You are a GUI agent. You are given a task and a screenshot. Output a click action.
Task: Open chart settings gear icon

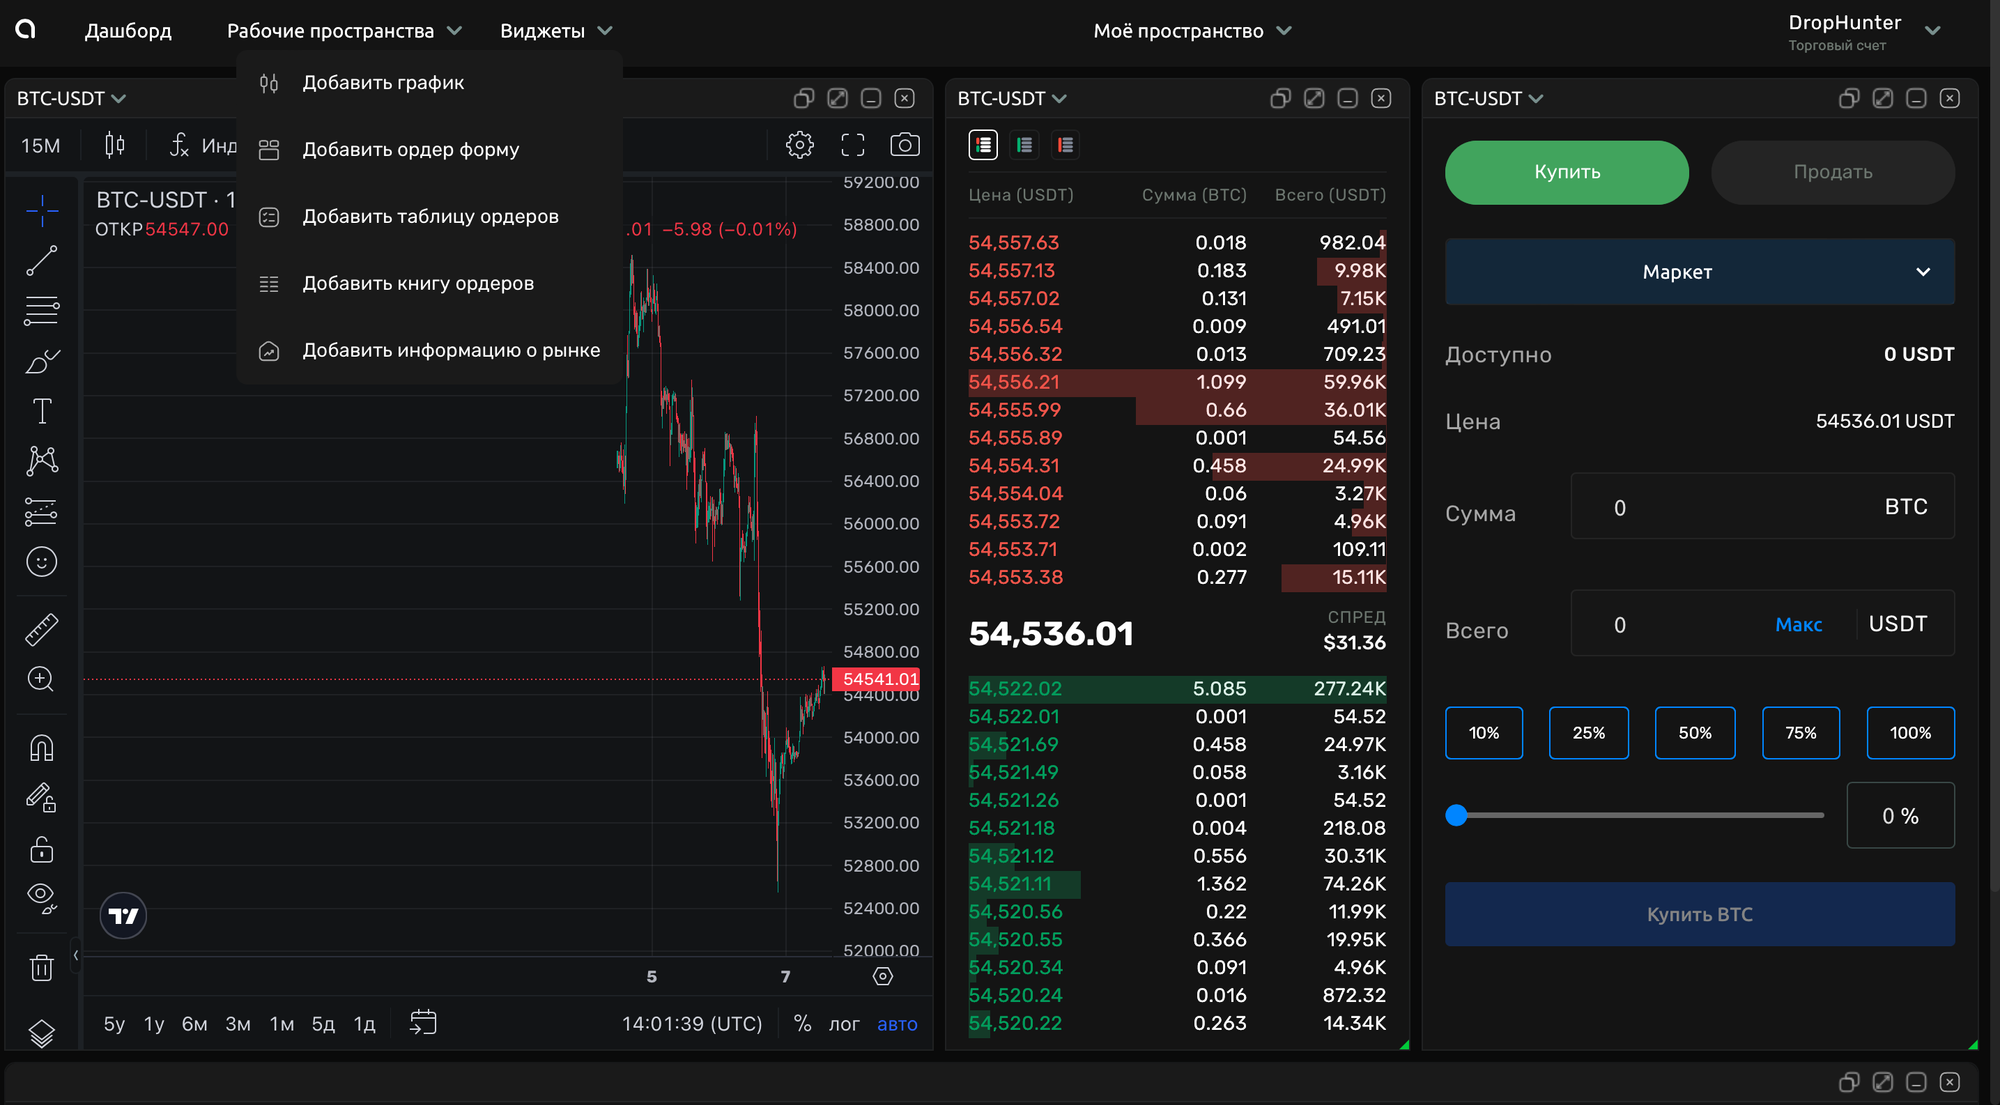(799, 145)
